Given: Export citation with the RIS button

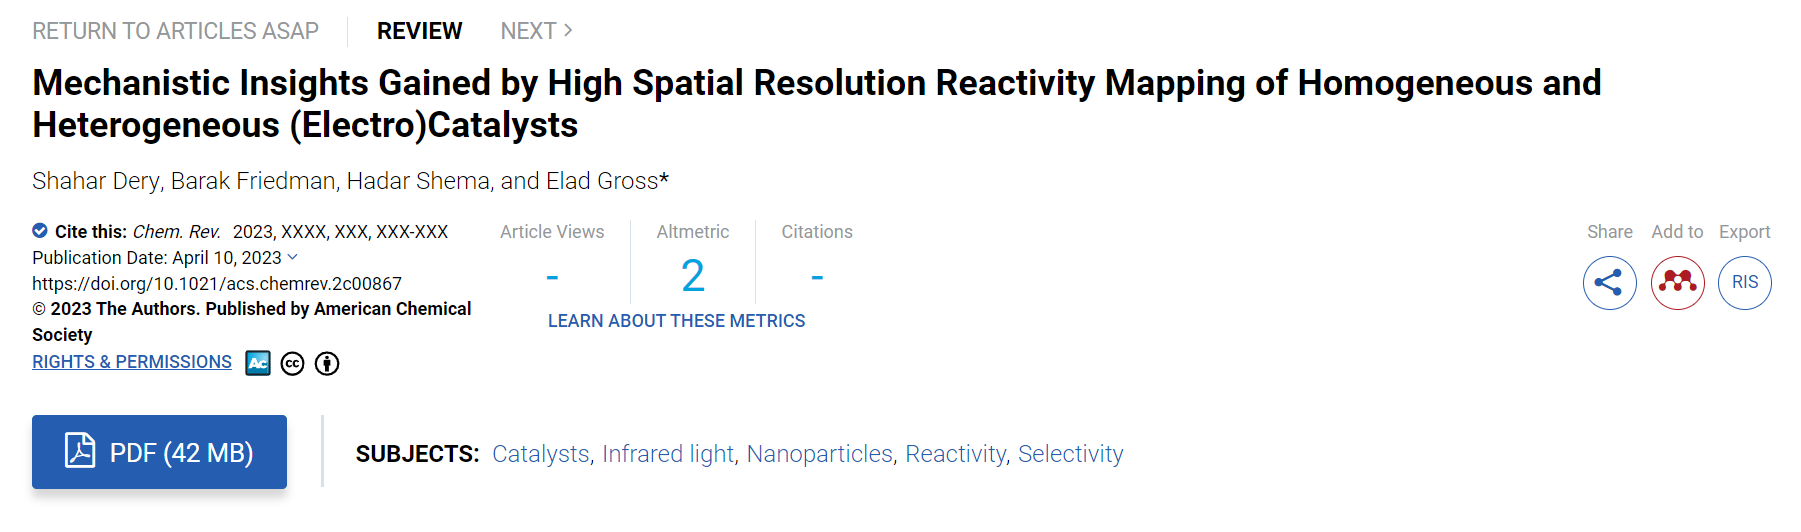Looking at the screenshot, I should [x=1745, y=283].
